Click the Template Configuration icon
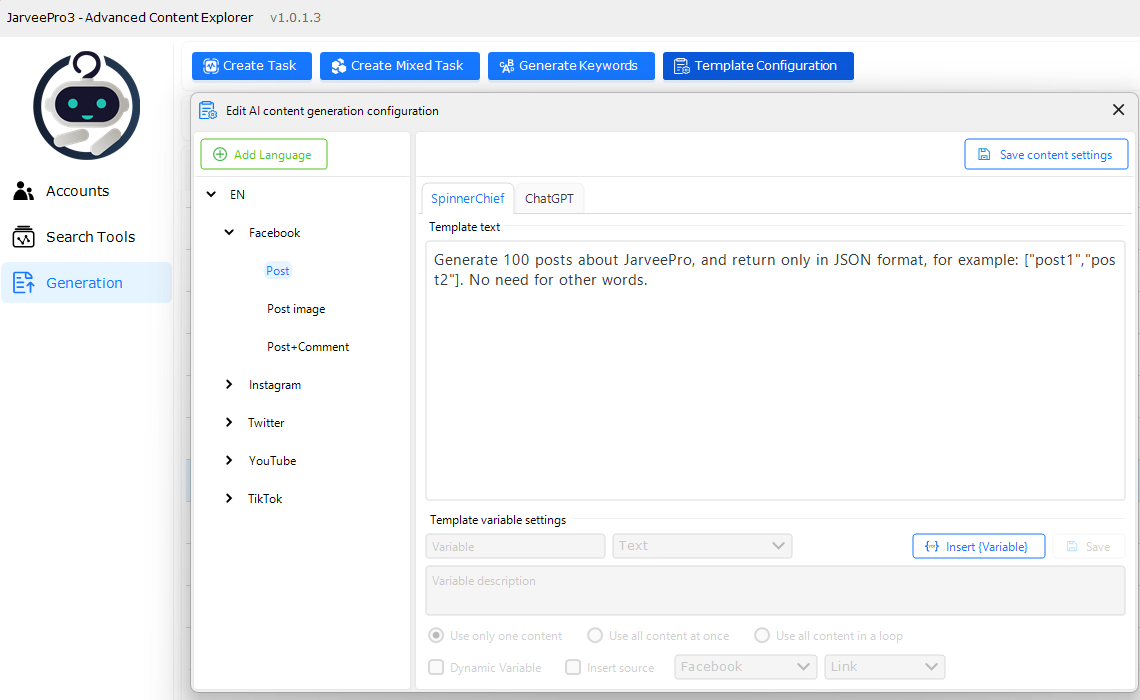The height and width of the screenshot is (700, 1140). [x=681, y=66]
